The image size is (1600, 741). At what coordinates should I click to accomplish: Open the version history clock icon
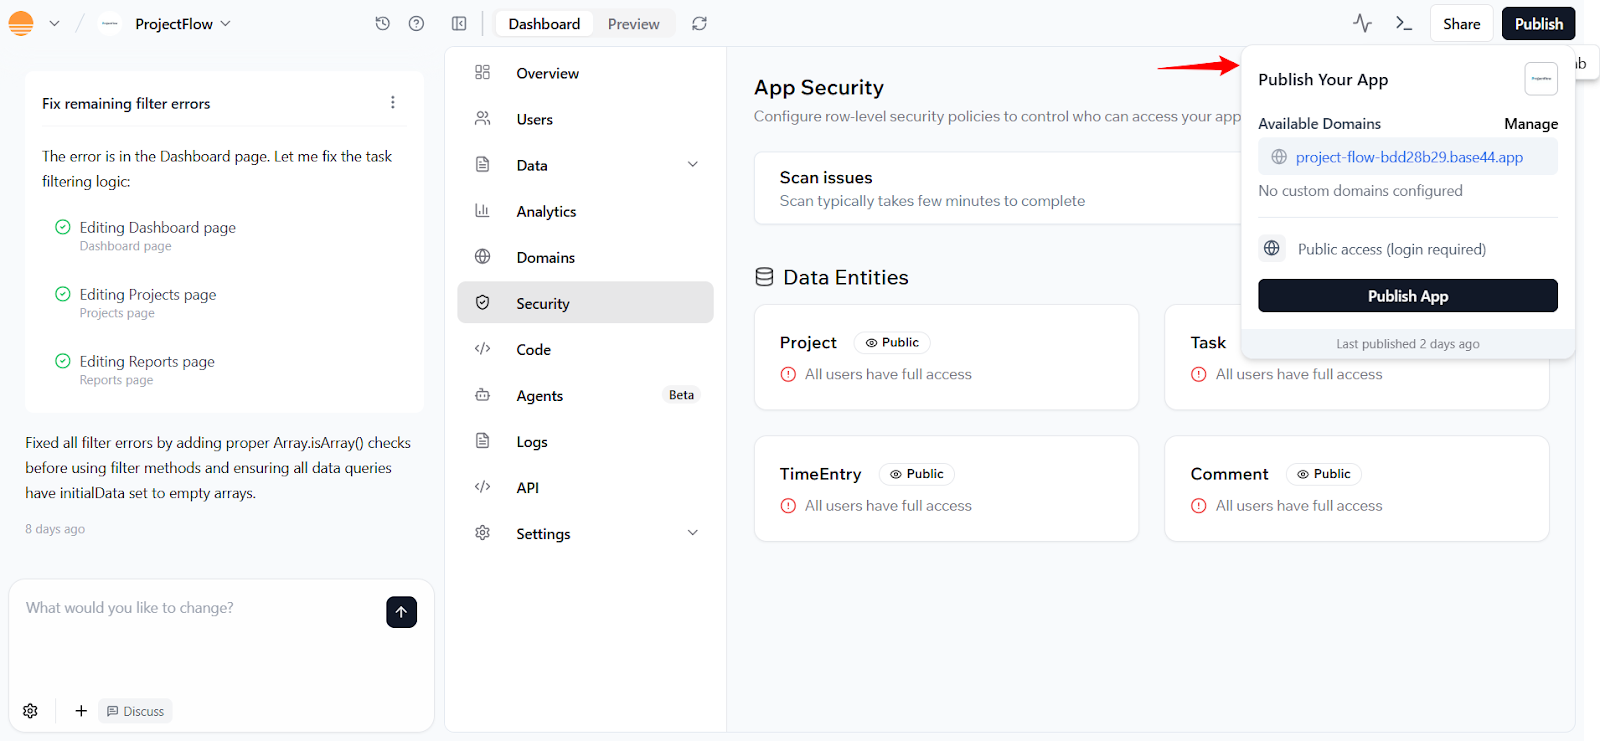click(382, 23)
